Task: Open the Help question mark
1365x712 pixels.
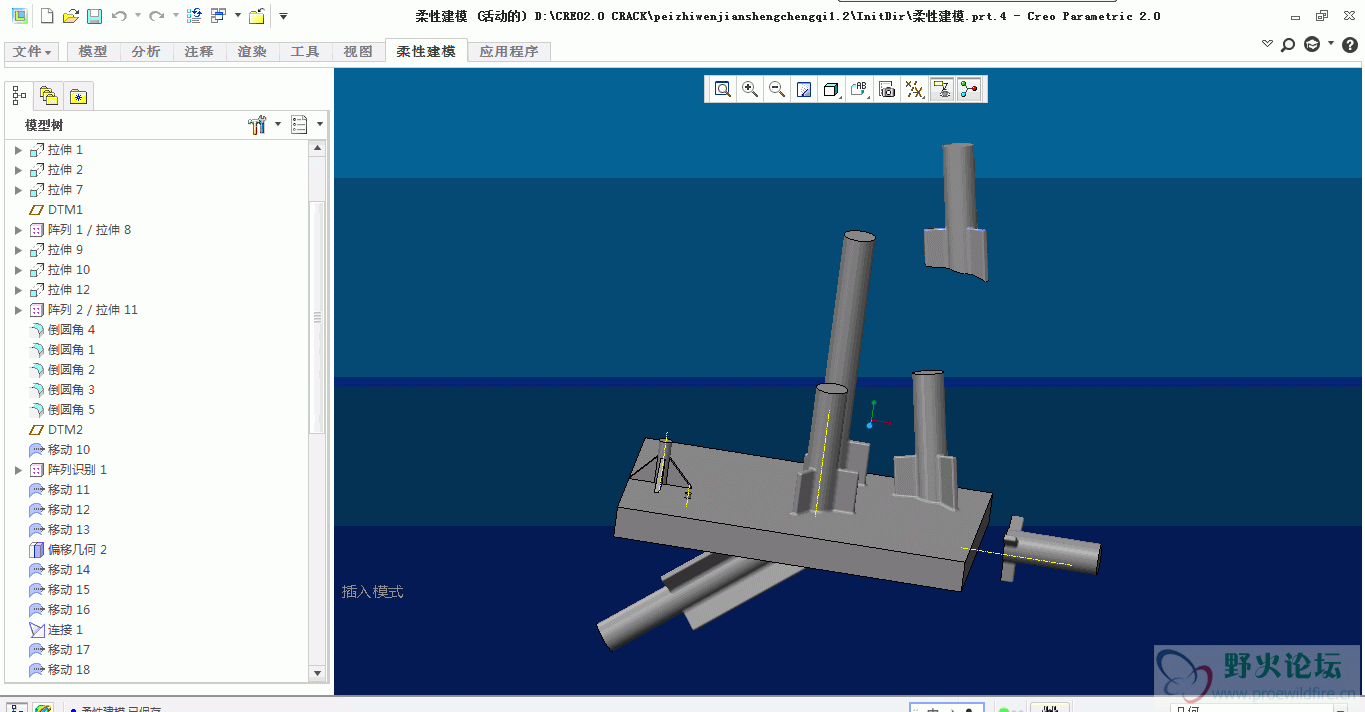Action: tap(1349, 44)
